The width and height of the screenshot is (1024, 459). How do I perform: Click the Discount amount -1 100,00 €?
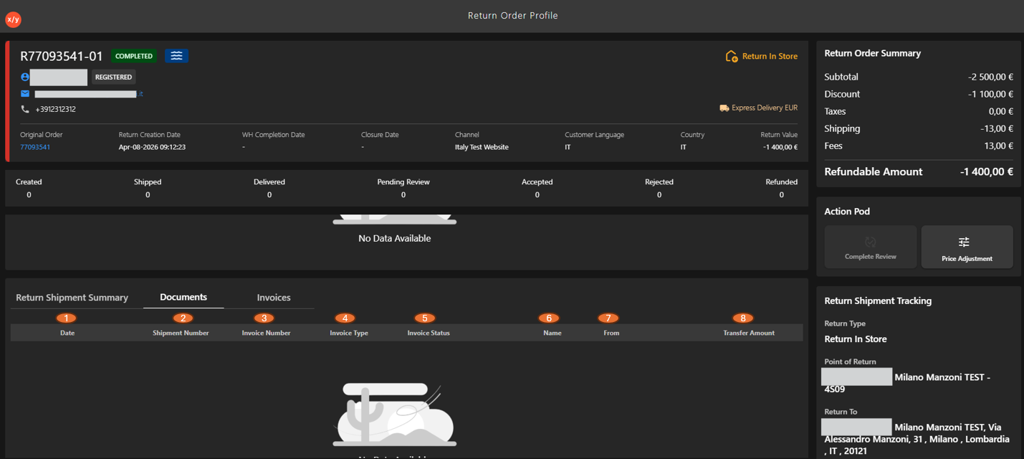tap(991, 94)
